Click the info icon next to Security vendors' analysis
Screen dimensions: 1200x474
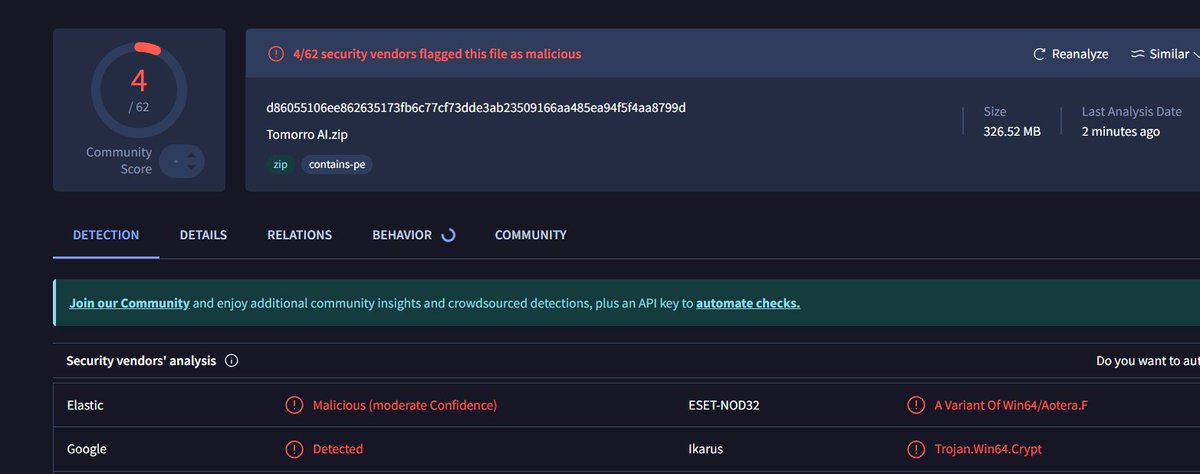pos(232,361)
